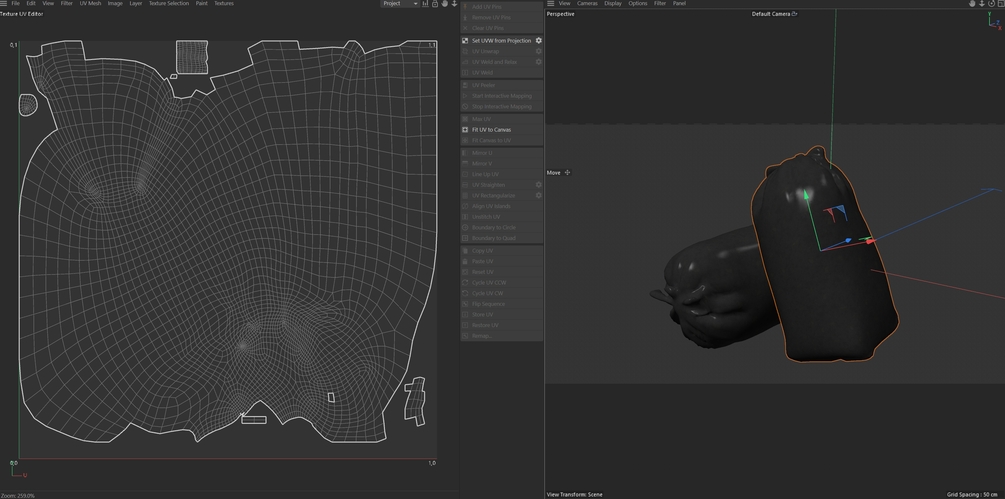Click the blue Z-axis arrow handle on gizmo
The height and width of the screenshot is (499, 1005).
tap(847, 240)
